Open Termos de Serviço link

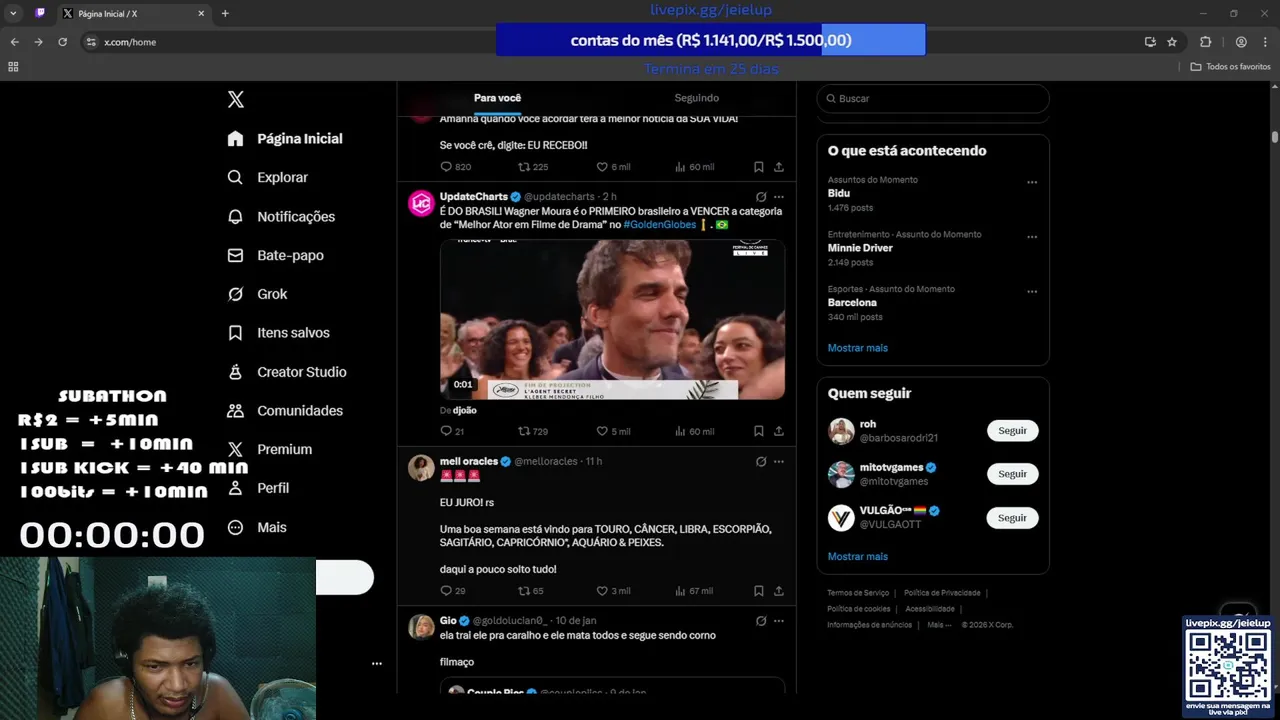point(858,593)
